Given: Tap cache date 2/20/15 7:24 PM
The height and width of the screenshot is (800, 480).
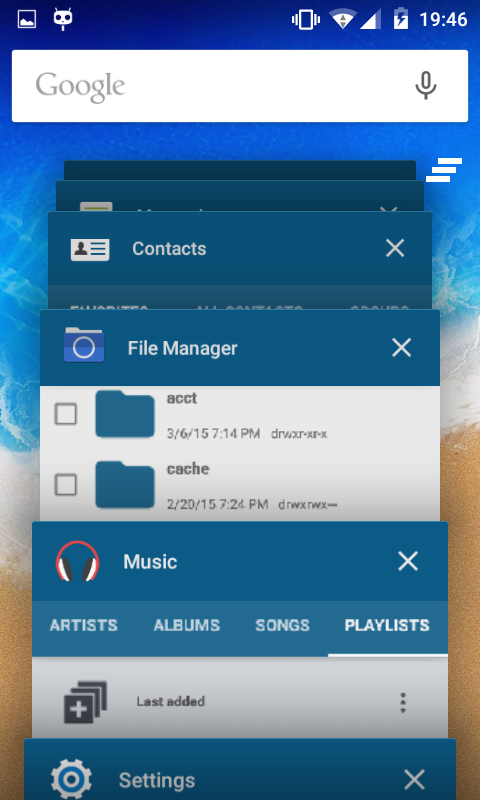Looking at the screenshot, I should click(217, 505).
